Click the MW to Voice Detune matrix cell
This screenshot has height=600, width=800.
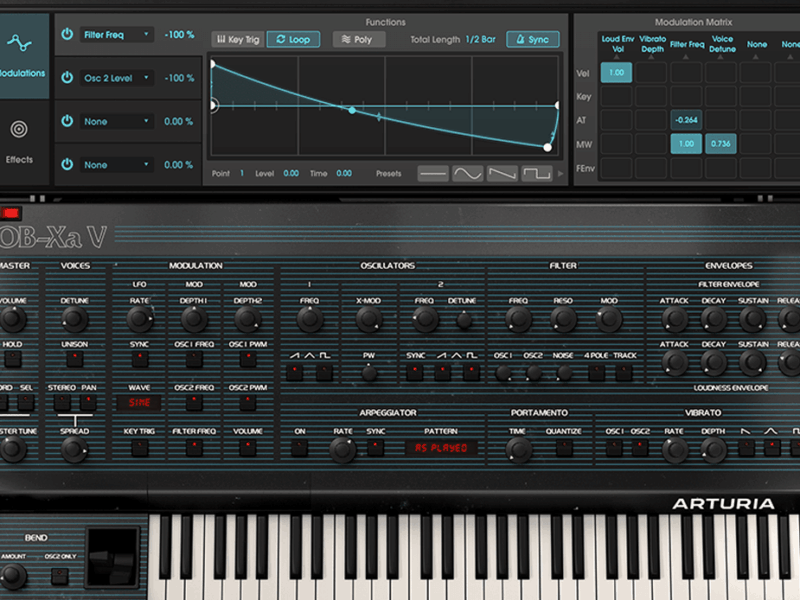(720, 143)
